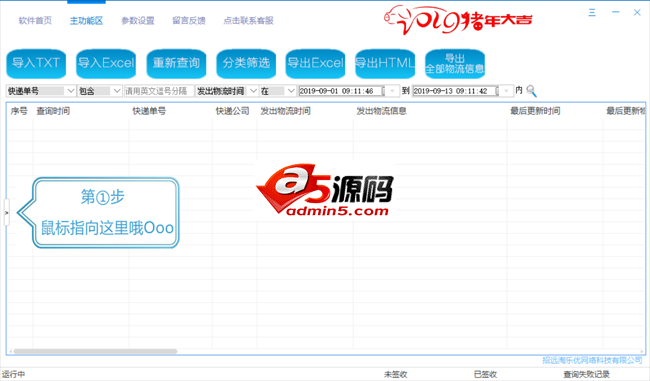This screenshot has height=381, width=650.
Task: Click the horizontal scrollbar thumb
Action: 95,351
